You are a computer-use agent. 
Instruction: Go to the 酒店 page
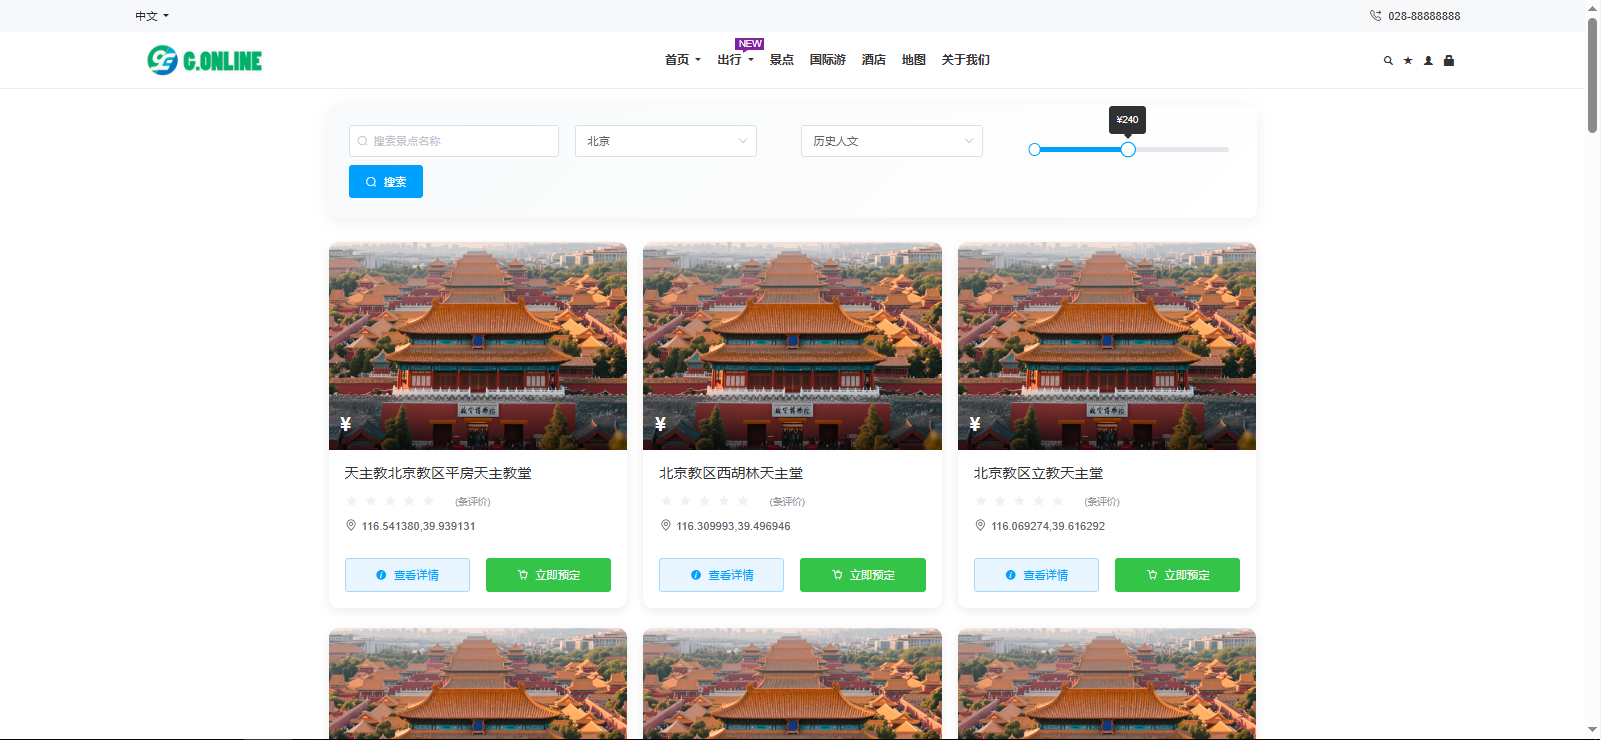tap(874, 60)
